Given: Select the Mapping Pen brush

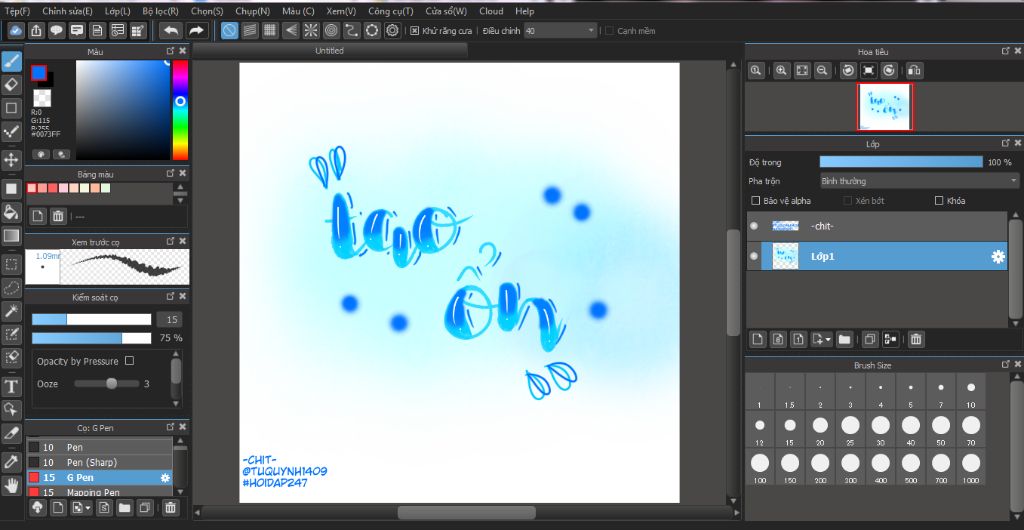Looking at the screenshot, I should 99,491.
